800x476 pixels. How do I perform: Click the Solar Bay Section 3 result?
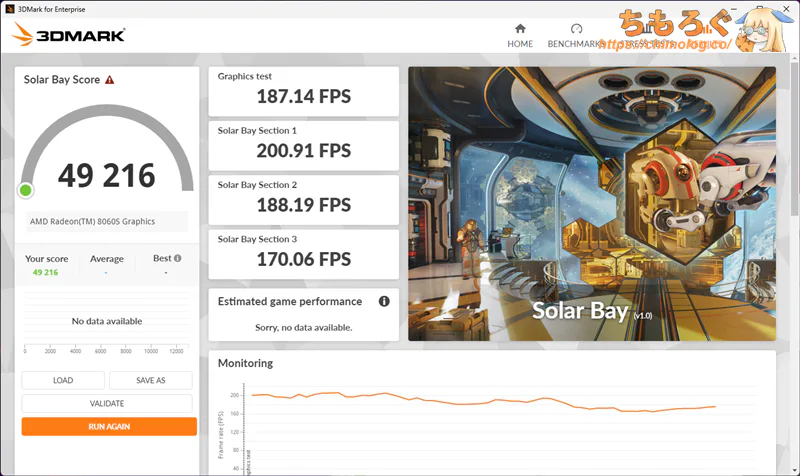pos(303,253)
